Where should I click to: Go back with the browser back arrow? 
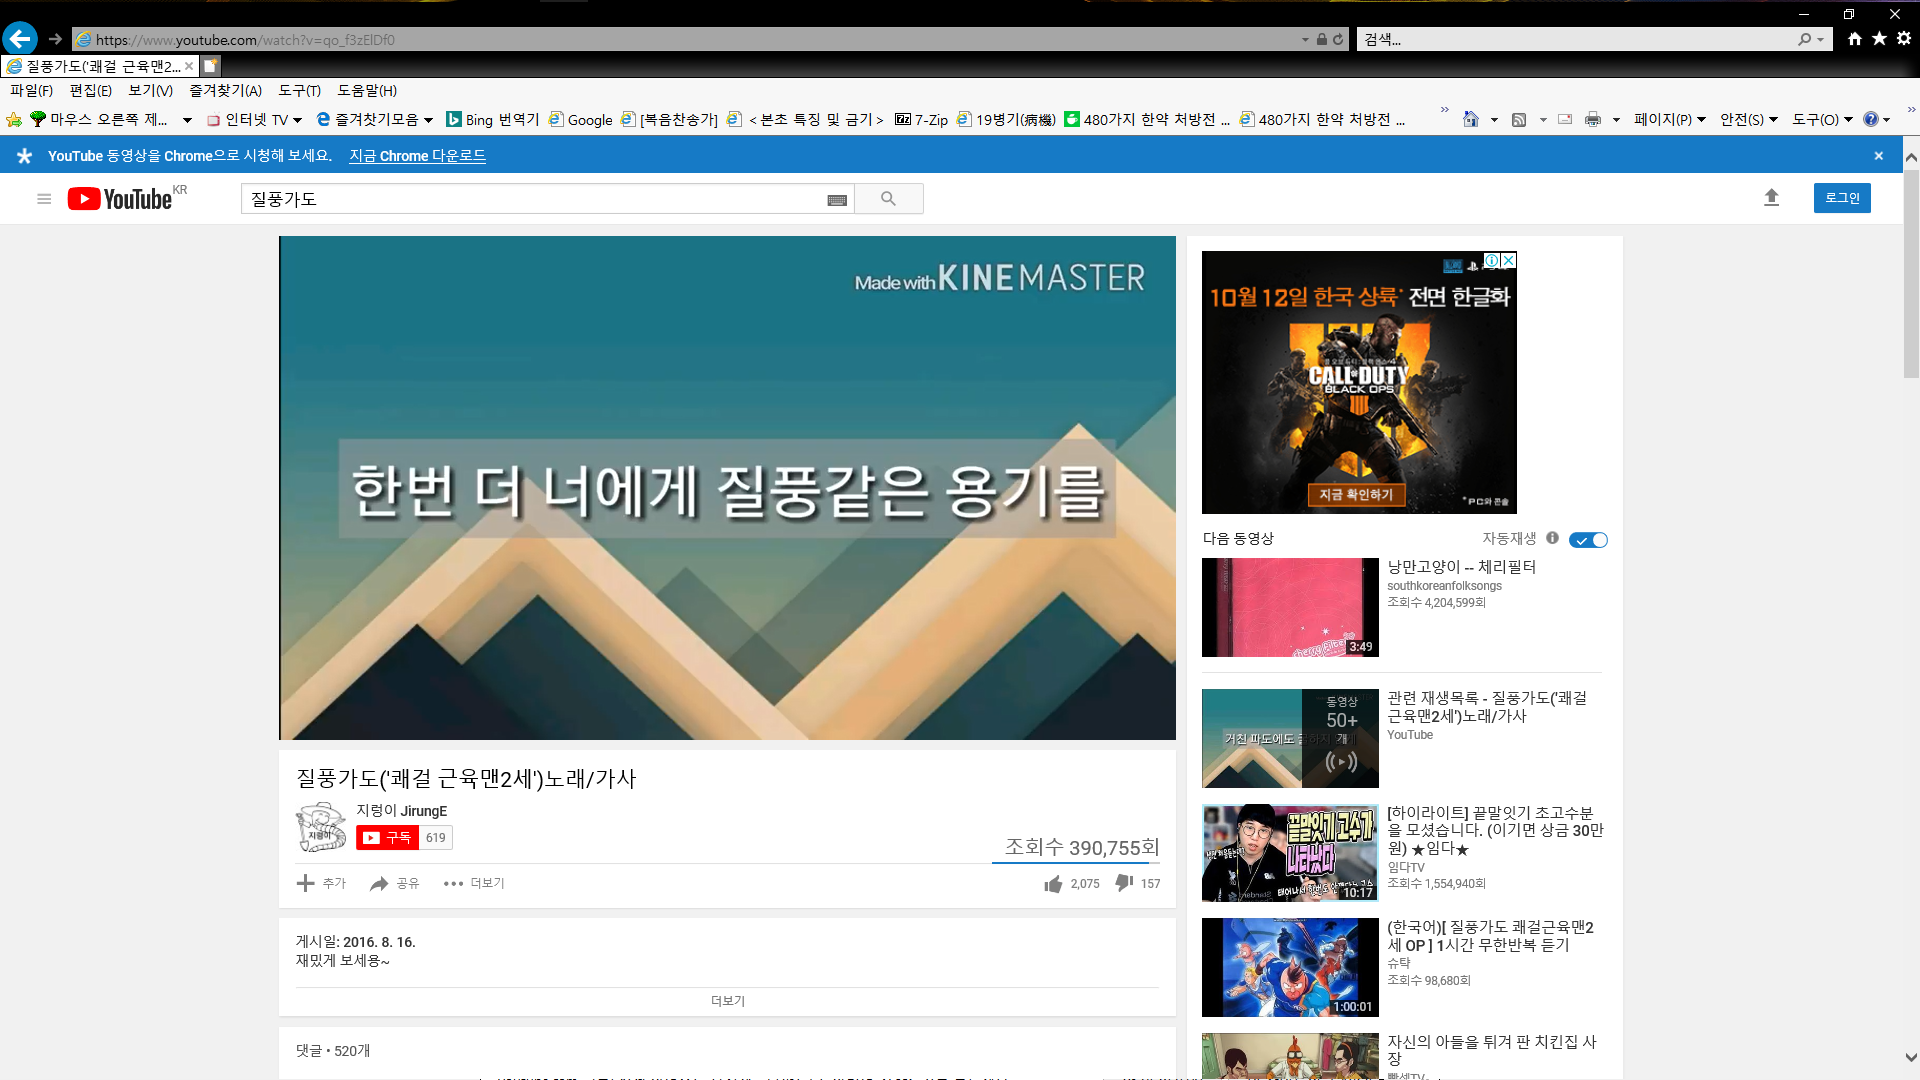pyautogui.click(x=20, y=39)
